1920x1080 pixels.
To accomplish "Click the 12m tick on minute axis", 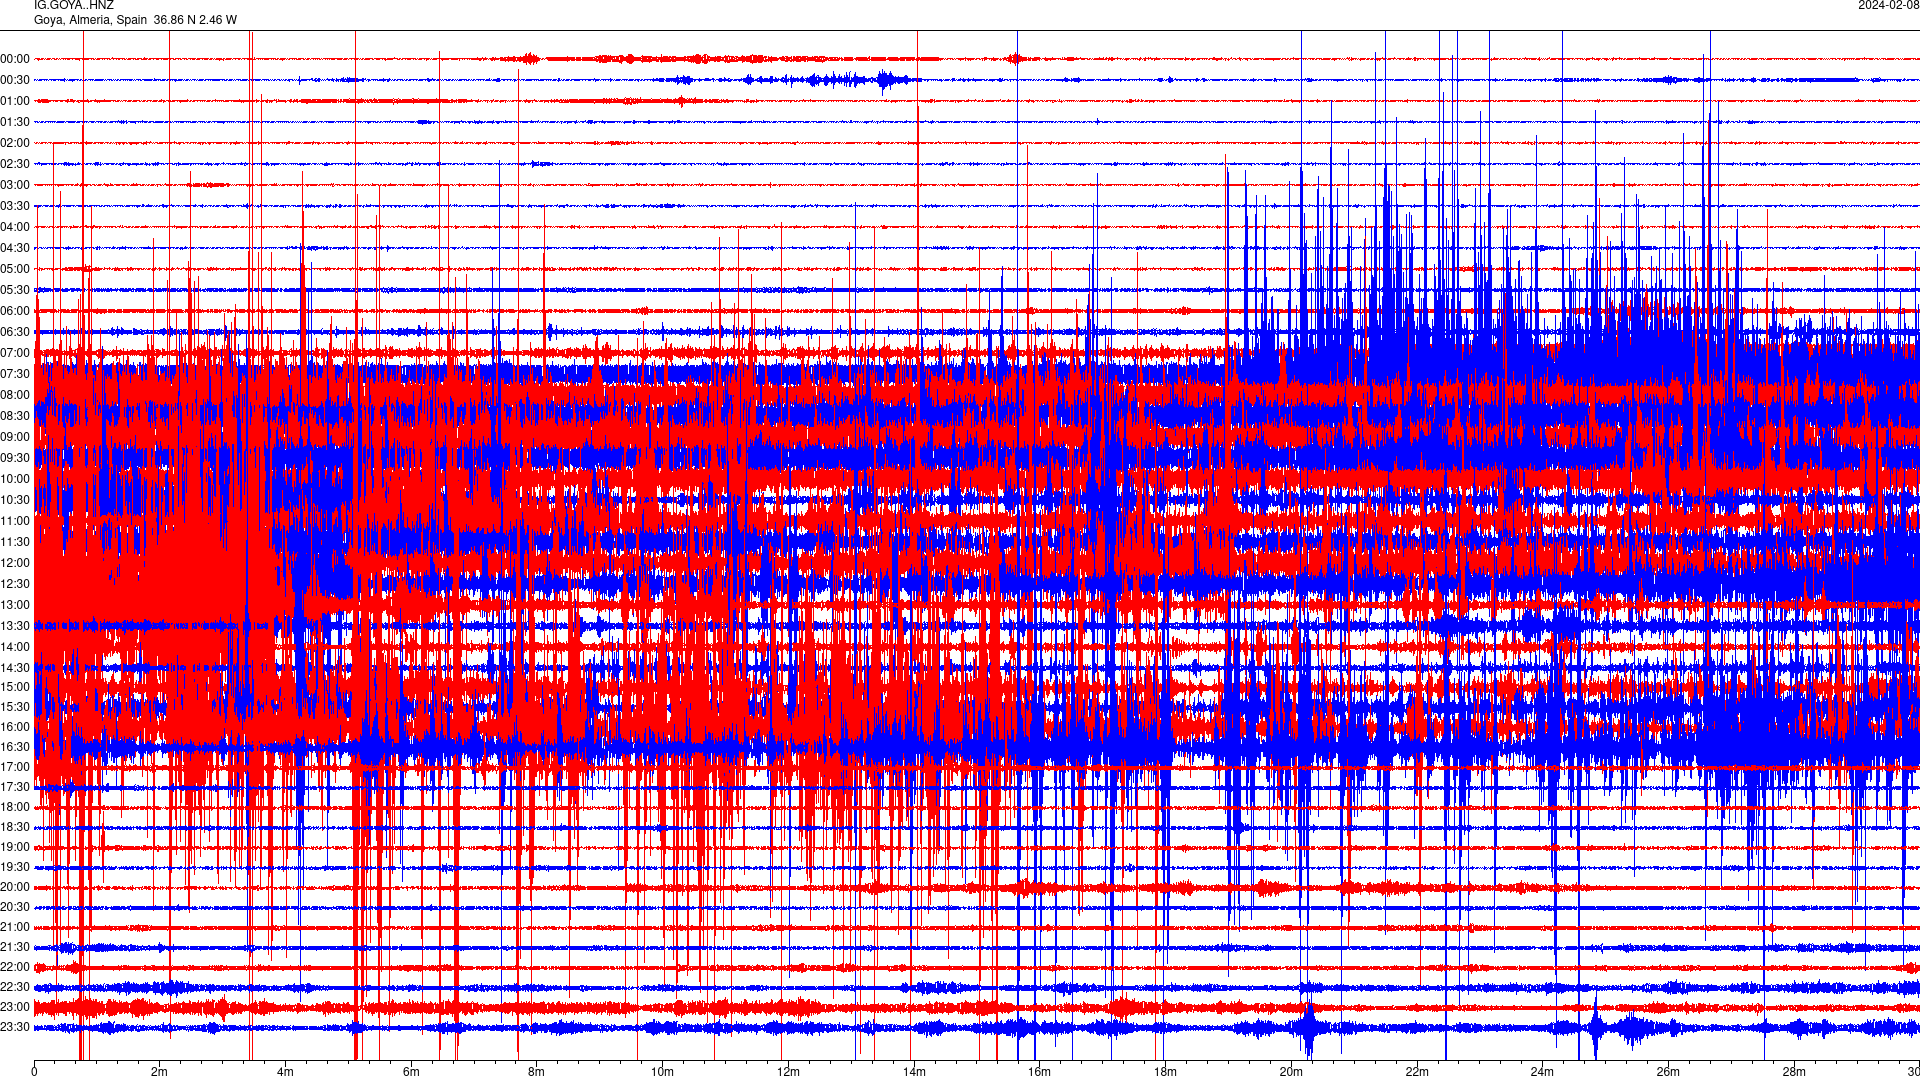I will [x=788, y=1072].
